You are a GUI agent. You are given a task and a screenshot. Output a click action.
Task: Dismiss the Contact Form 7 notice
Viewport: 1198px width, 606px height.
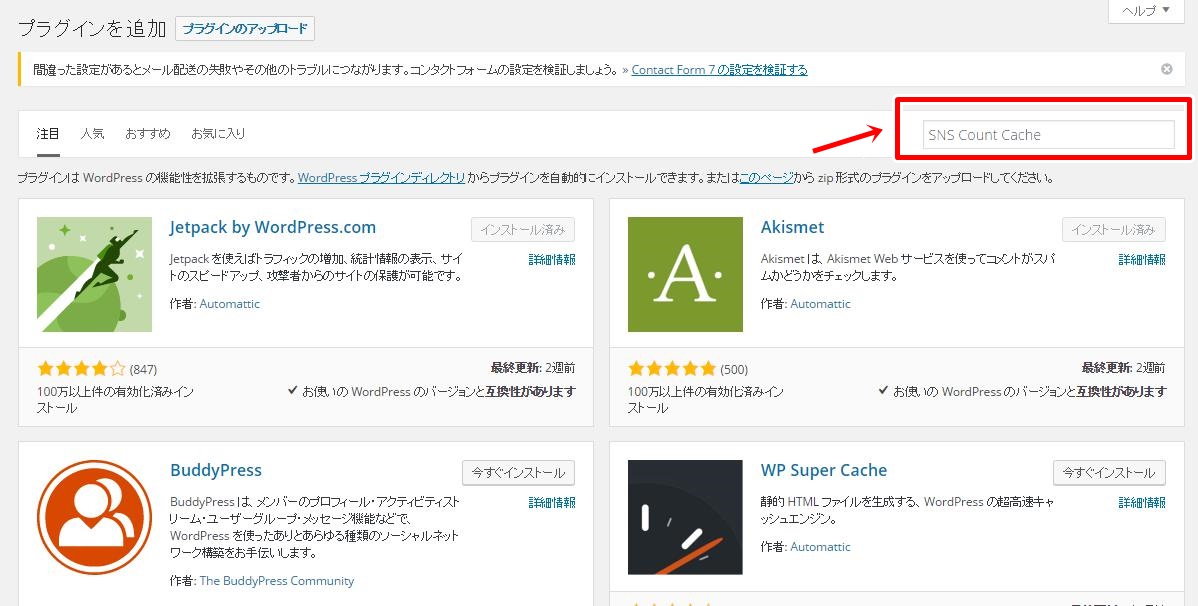tap(1167, 69)
